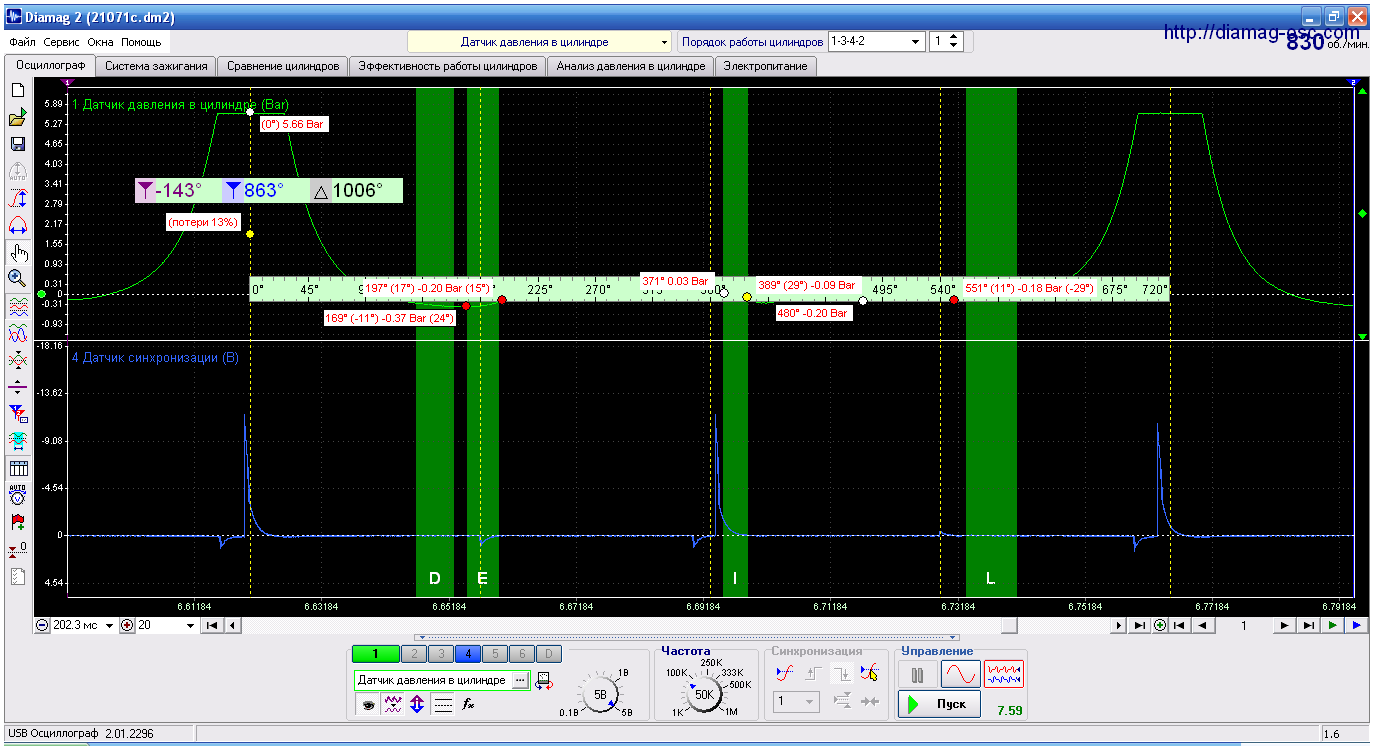This screenshot has width=1374, height=746.
Task: Select the magnifier zoom tool
Action: (17, 278)
